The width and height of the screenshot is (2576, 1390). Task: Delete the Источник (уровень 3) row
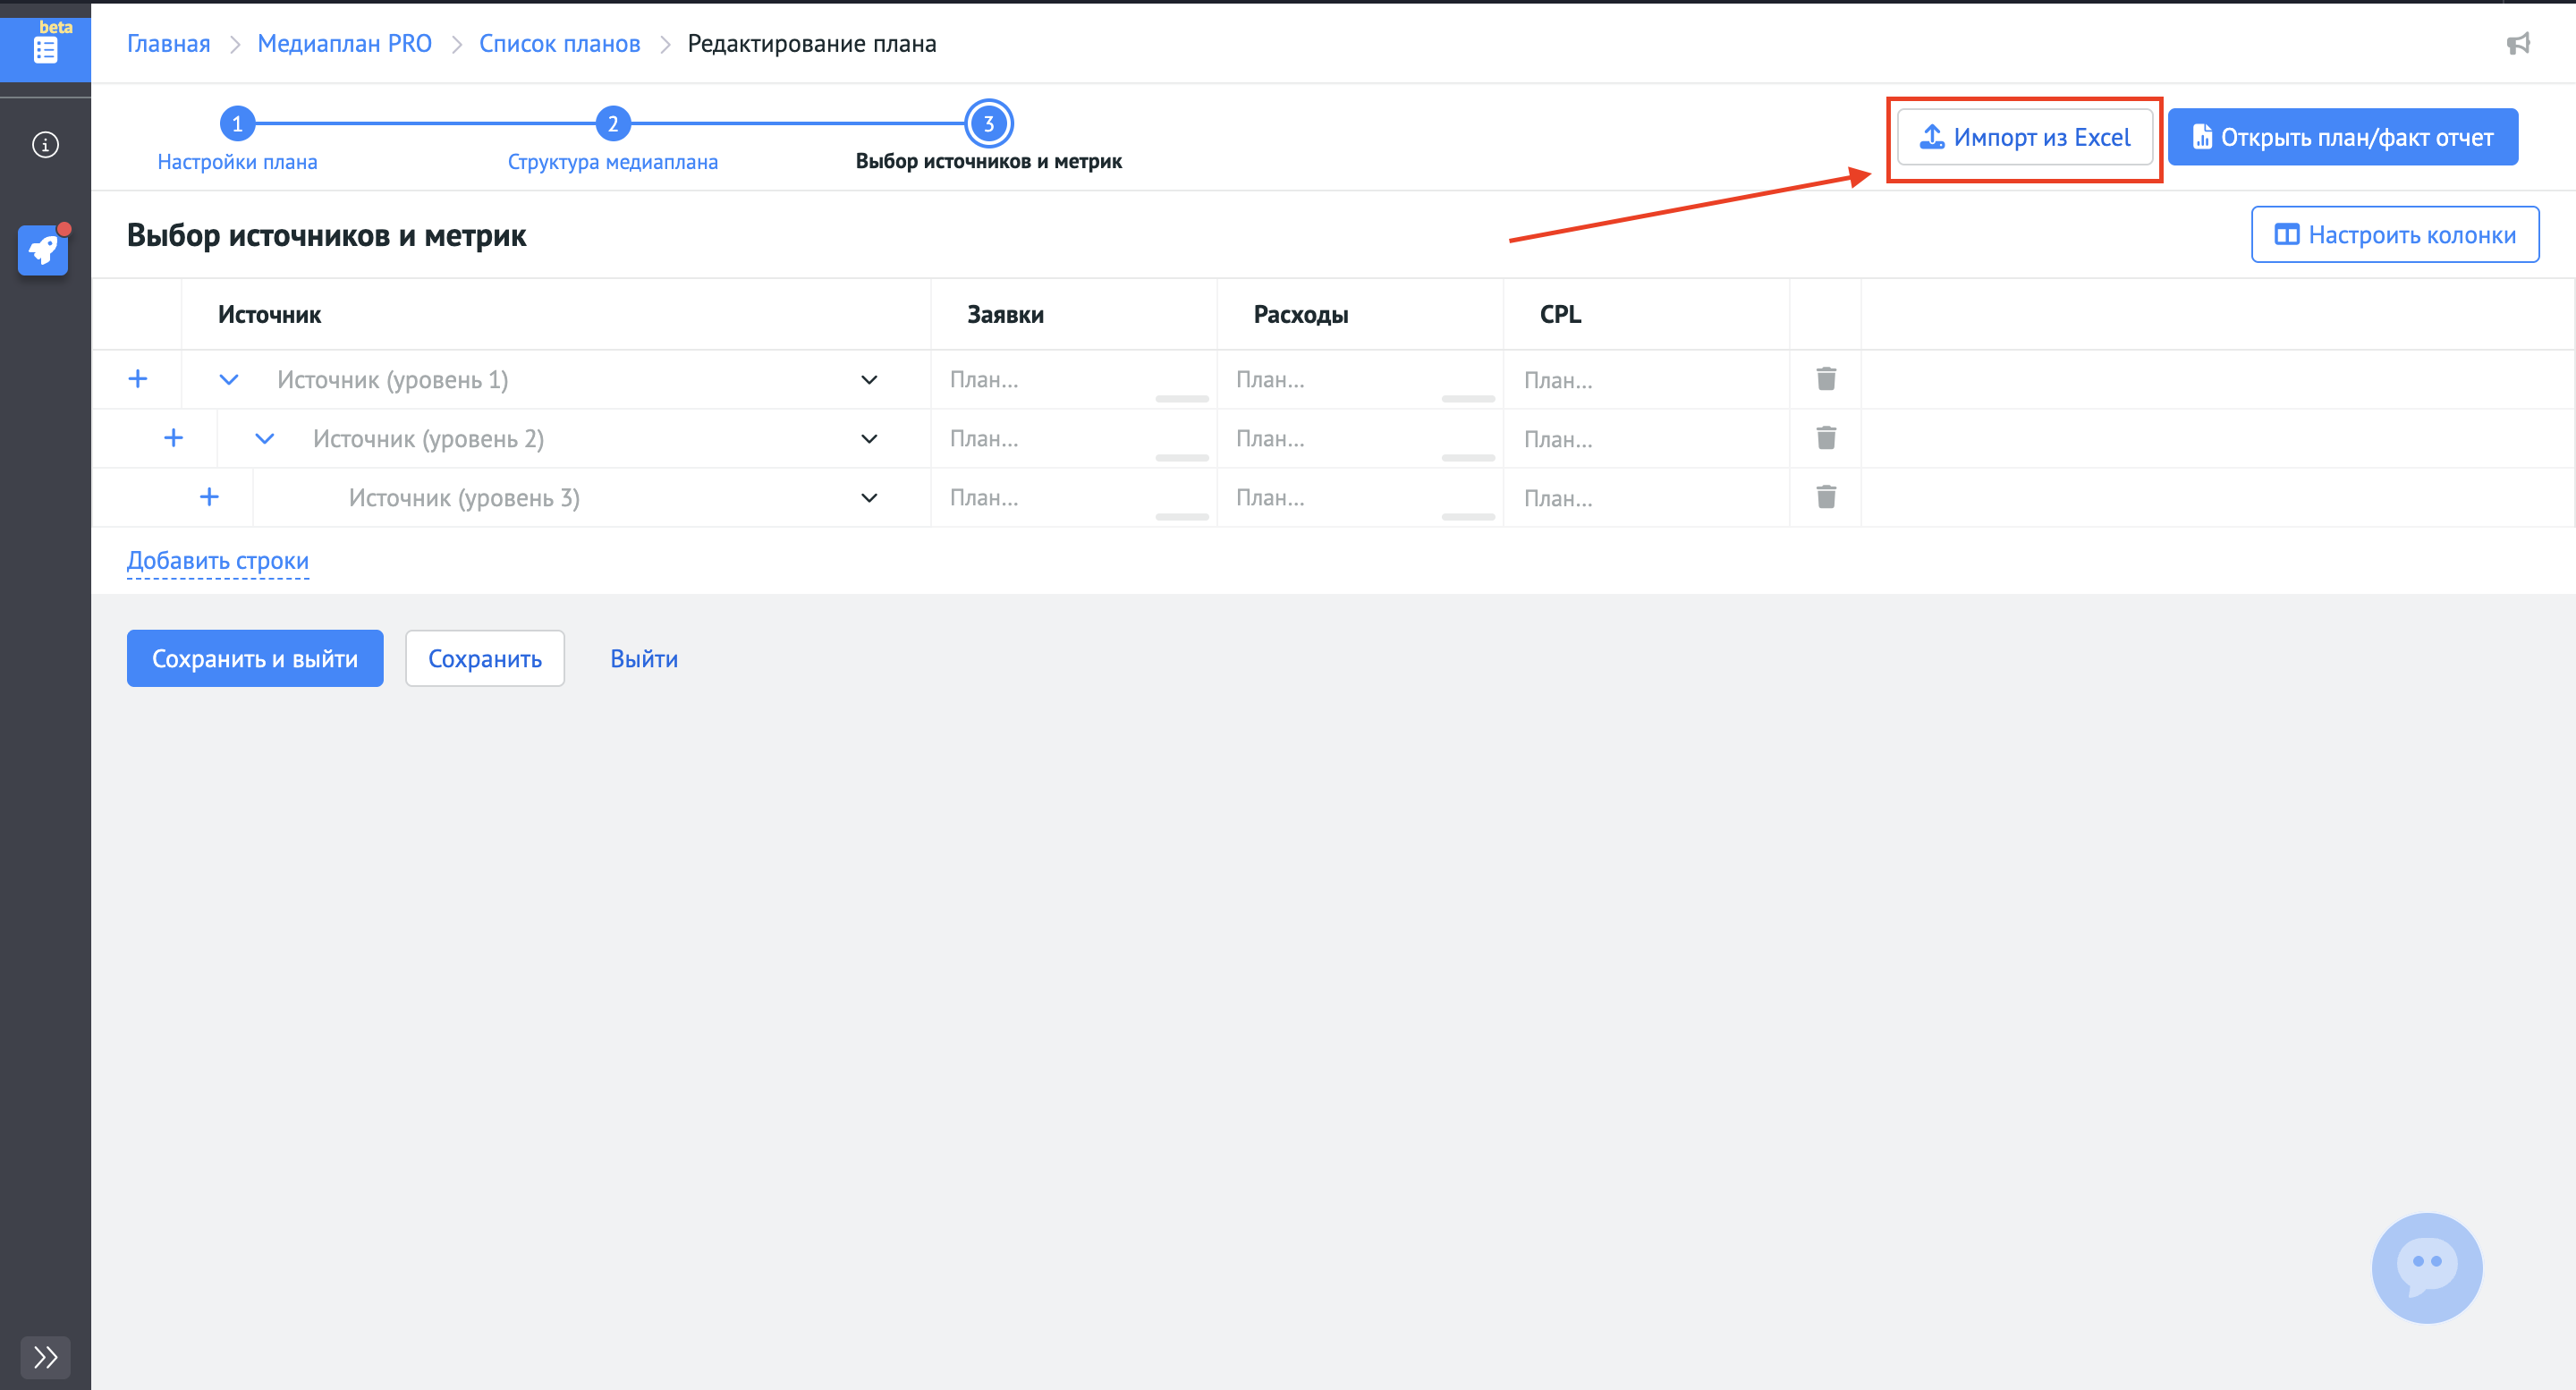point(1826,497)
